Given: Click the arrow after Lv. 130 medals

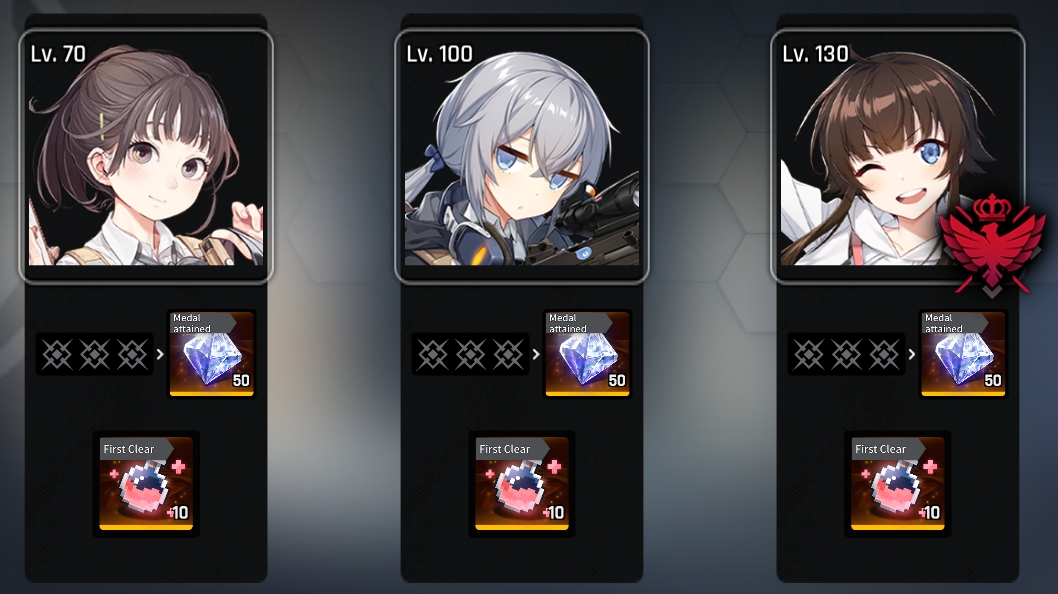Looking at the screenshot, I should pos(912,354).
